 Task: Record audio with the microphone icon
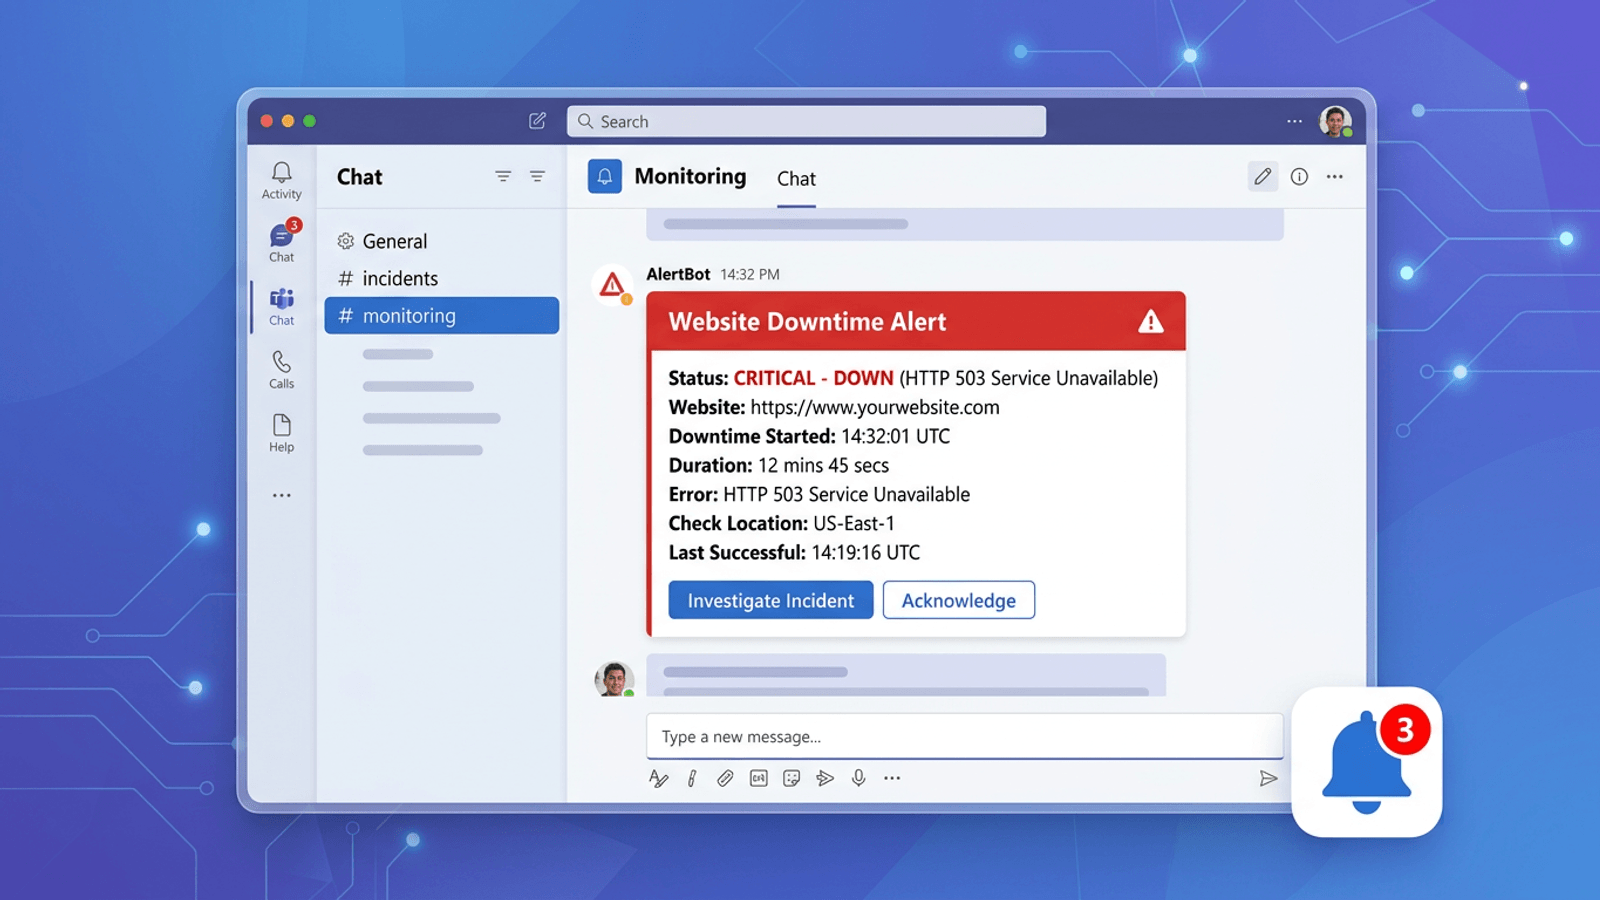(x=858, y=778)
